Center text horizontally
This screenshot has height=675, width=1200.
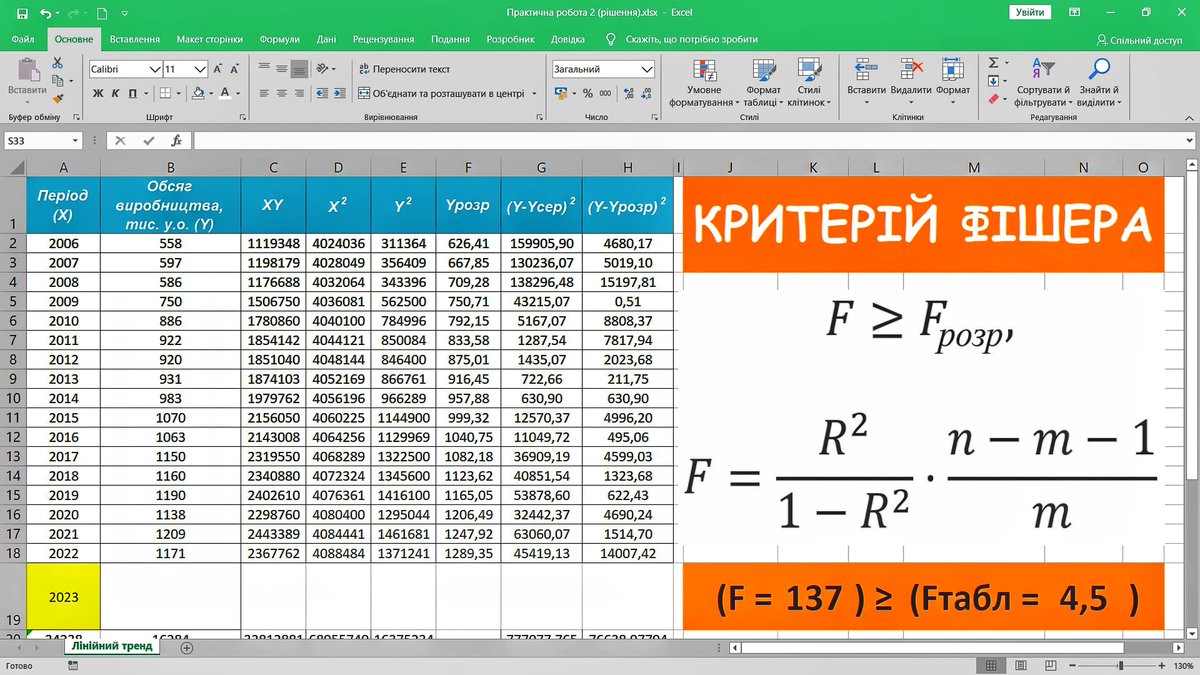[x=282, y=93]
